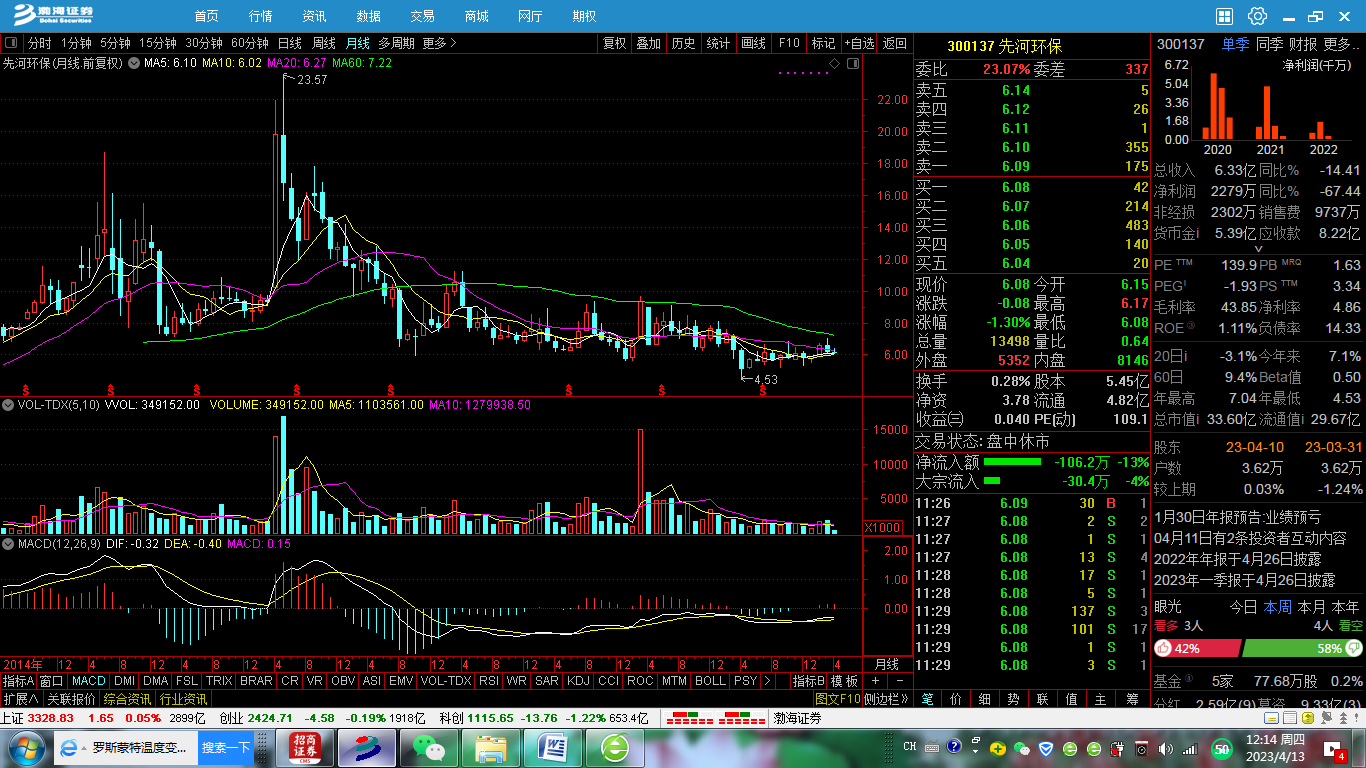The image size is (1366, 768).
Task: Click +自选 to add to watchlist
Action: [x=860, y=43]
